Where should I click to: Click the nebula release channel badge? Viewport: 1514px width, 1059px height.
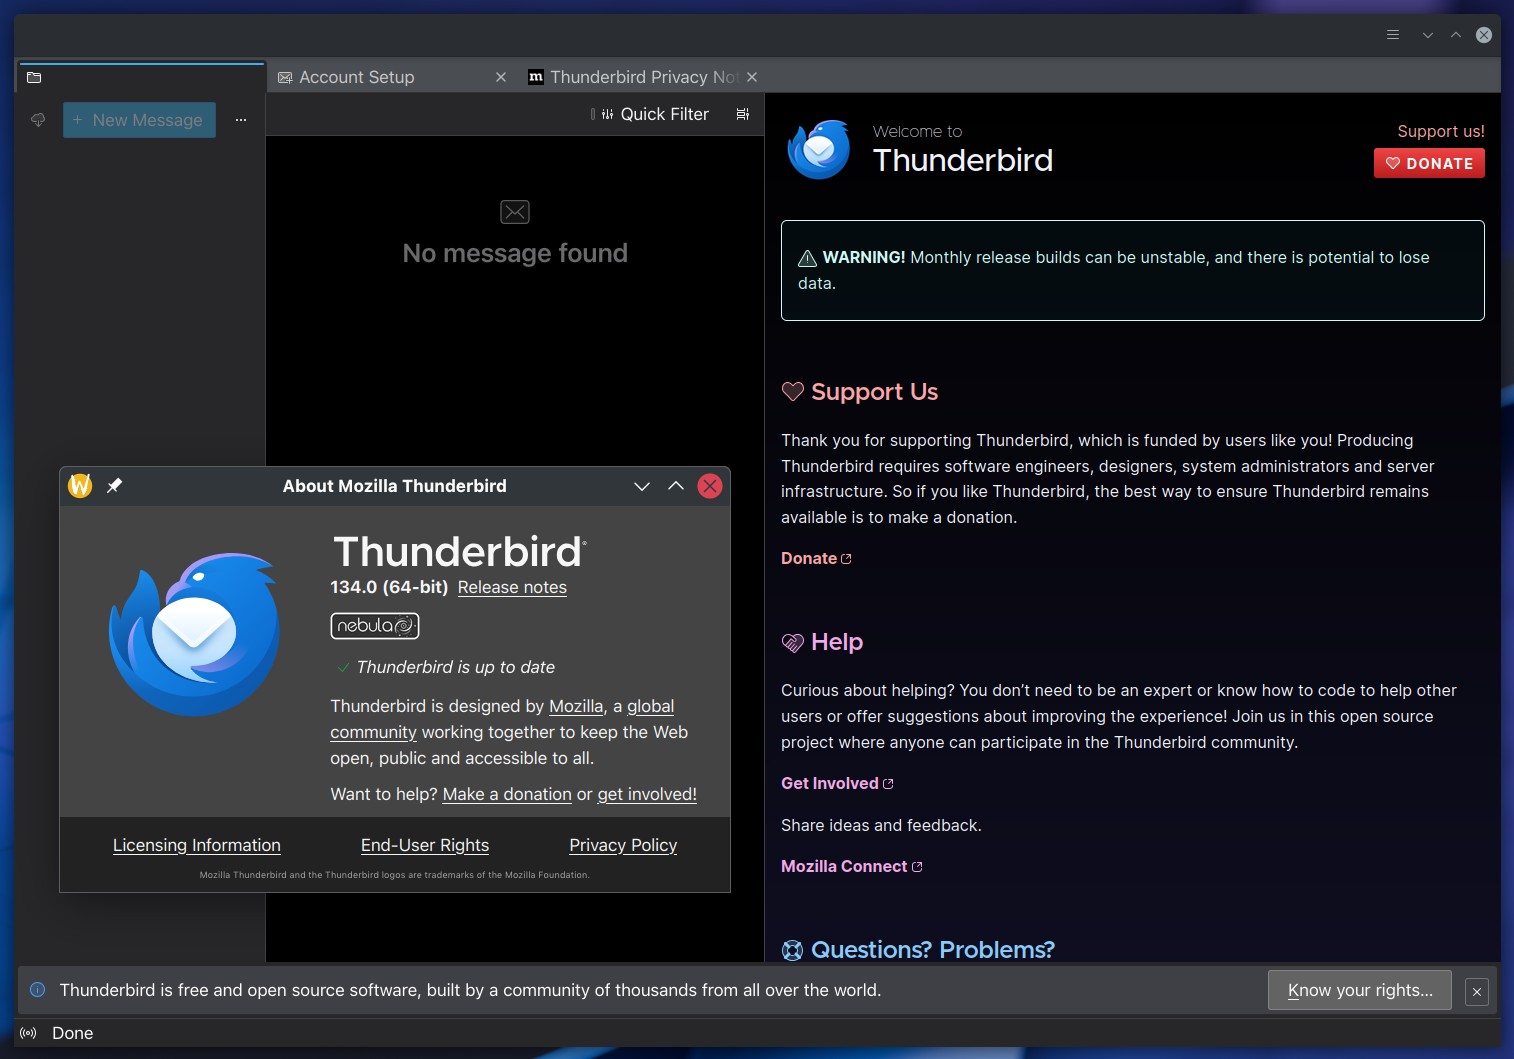pyautogui.click(x=375, y=626)
